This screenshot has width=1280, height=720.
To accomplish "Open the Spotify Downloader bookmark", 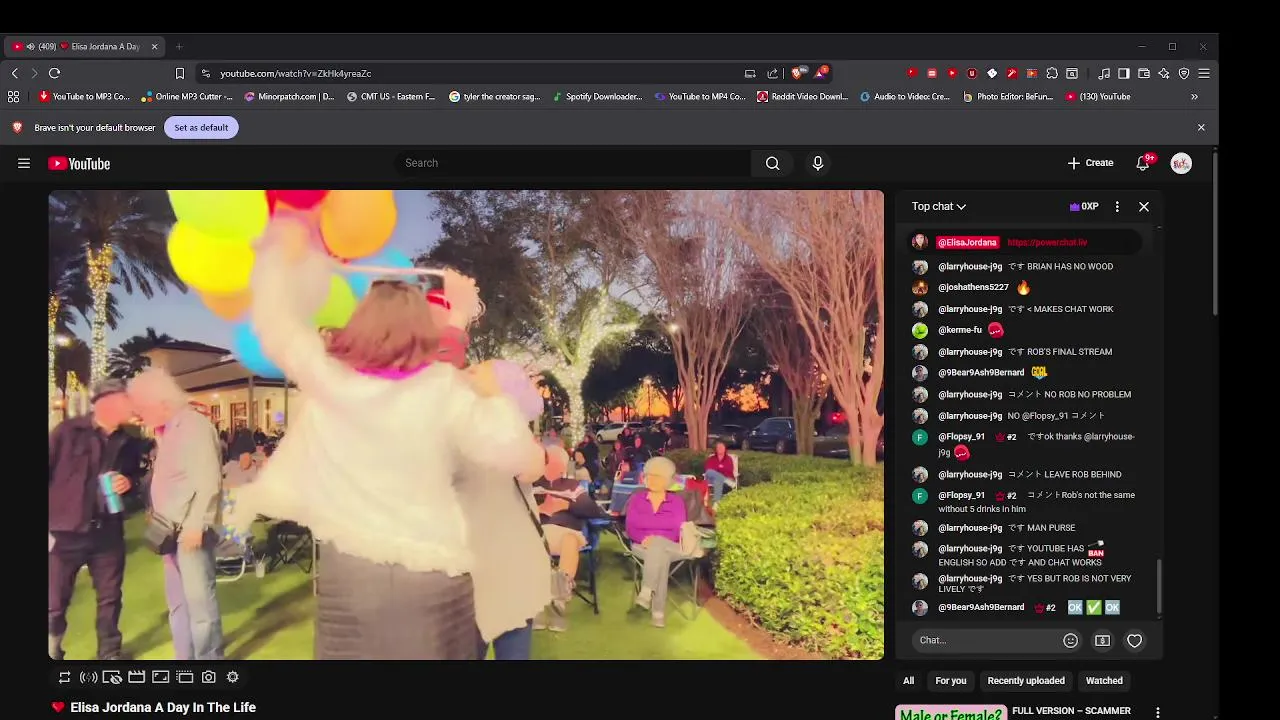I will click(x=597, y=97).
